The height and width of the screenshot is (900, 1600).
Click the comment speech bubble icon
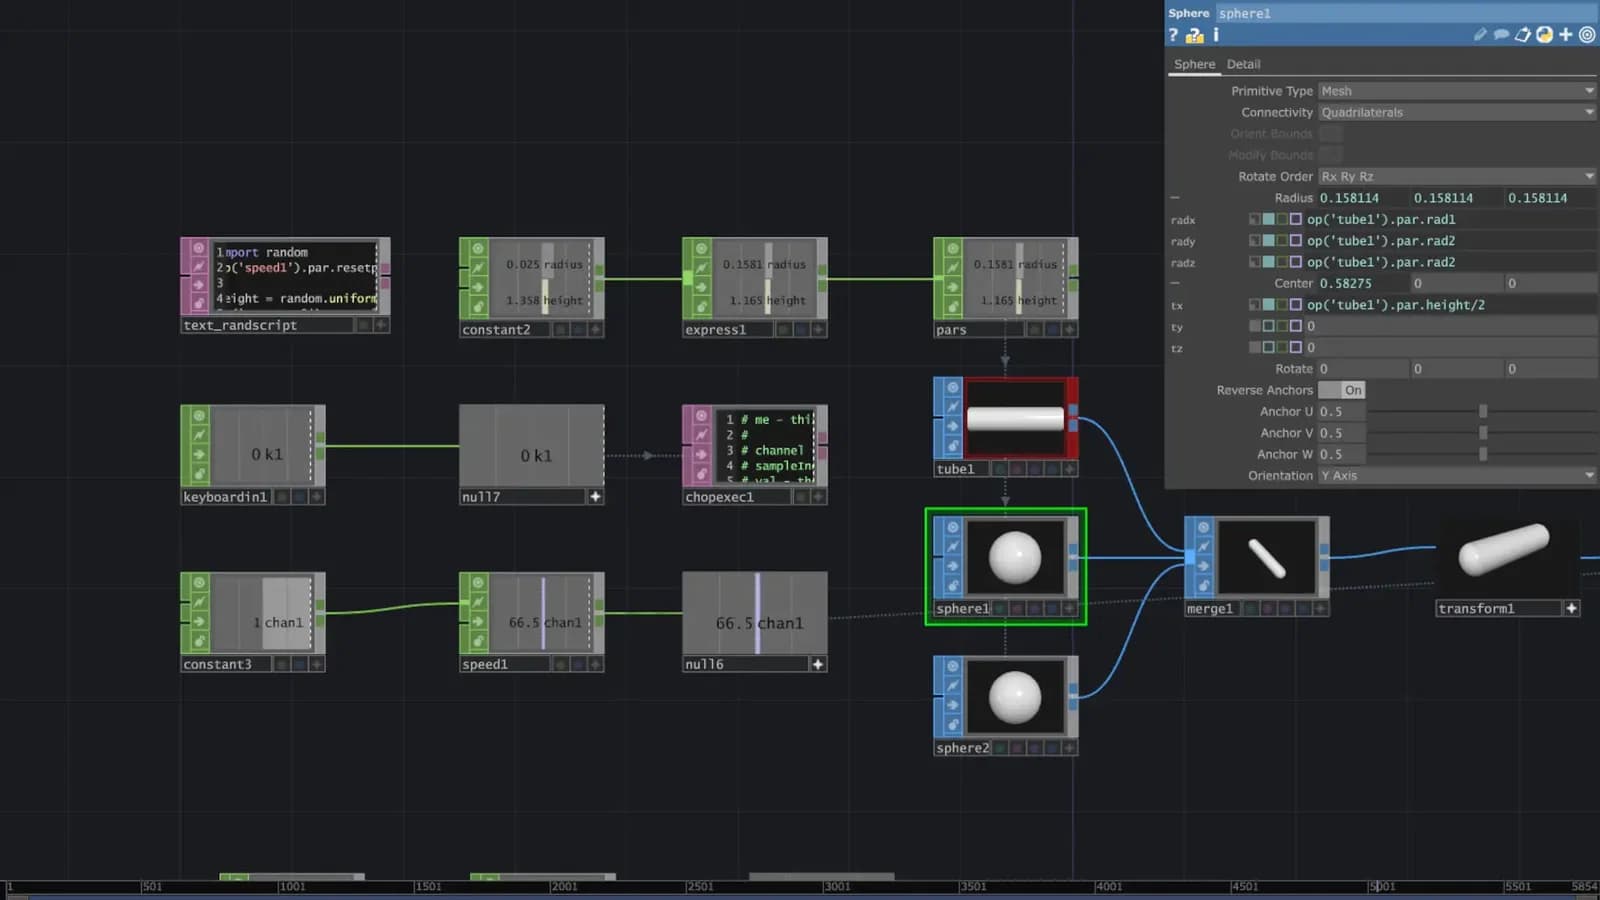[x=1501, y=35]
